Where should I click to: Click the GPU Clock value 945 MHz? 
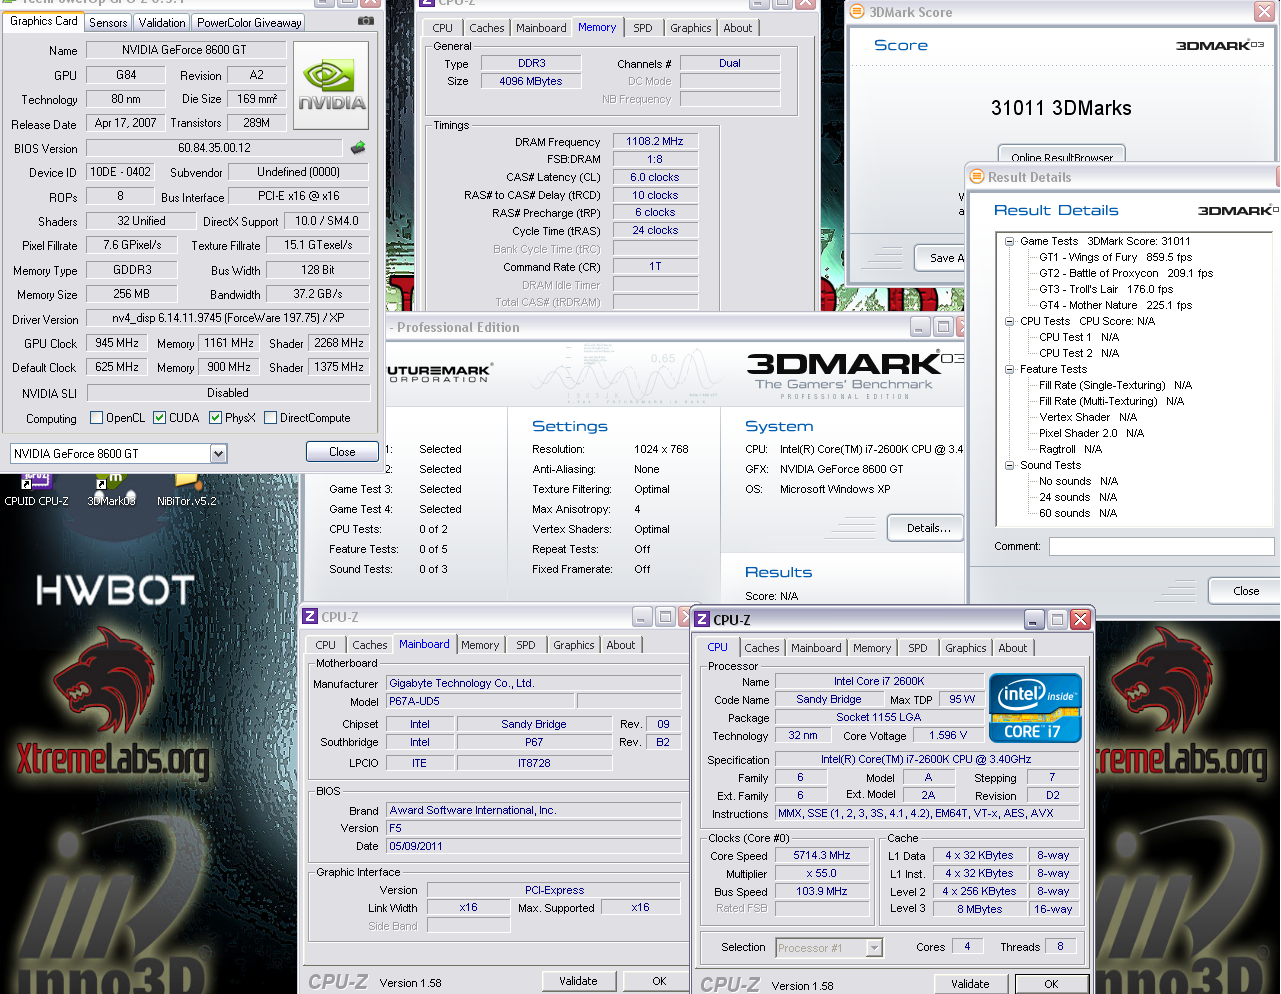117,343
